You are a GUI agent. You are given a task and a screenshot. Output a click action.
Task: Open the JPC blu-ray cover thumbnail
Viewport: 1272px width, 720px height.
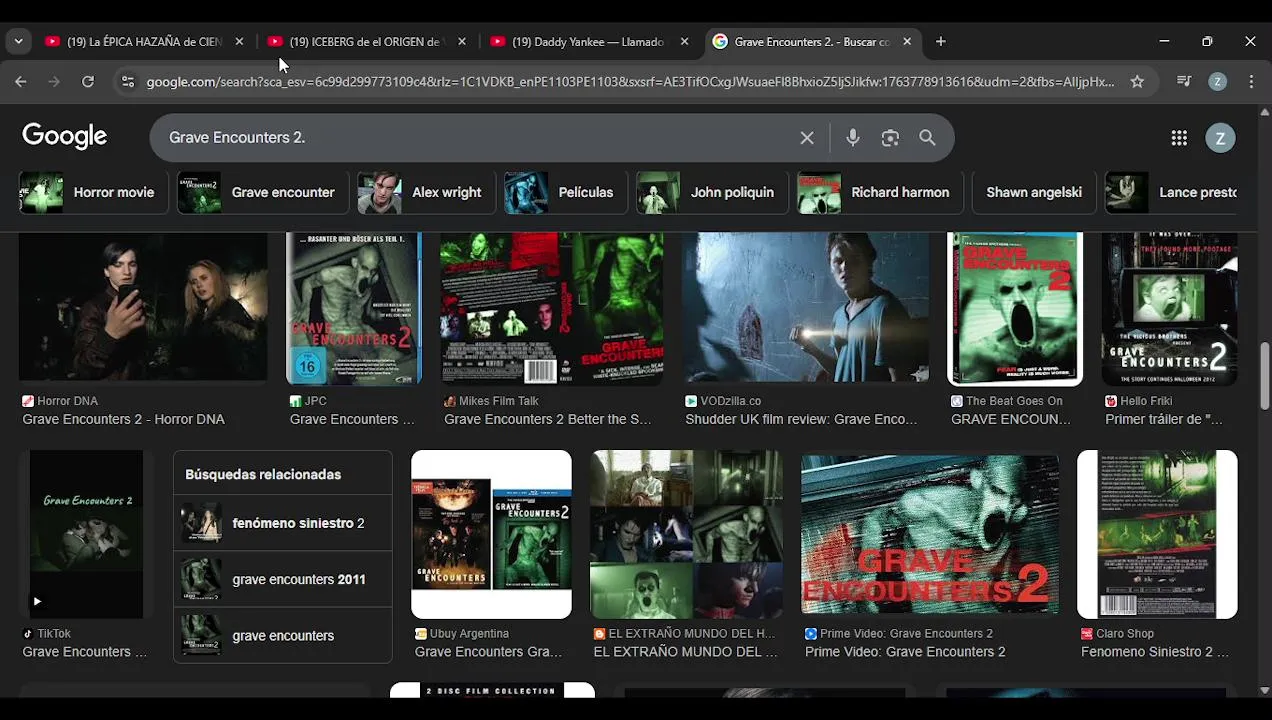click(354, 308)
